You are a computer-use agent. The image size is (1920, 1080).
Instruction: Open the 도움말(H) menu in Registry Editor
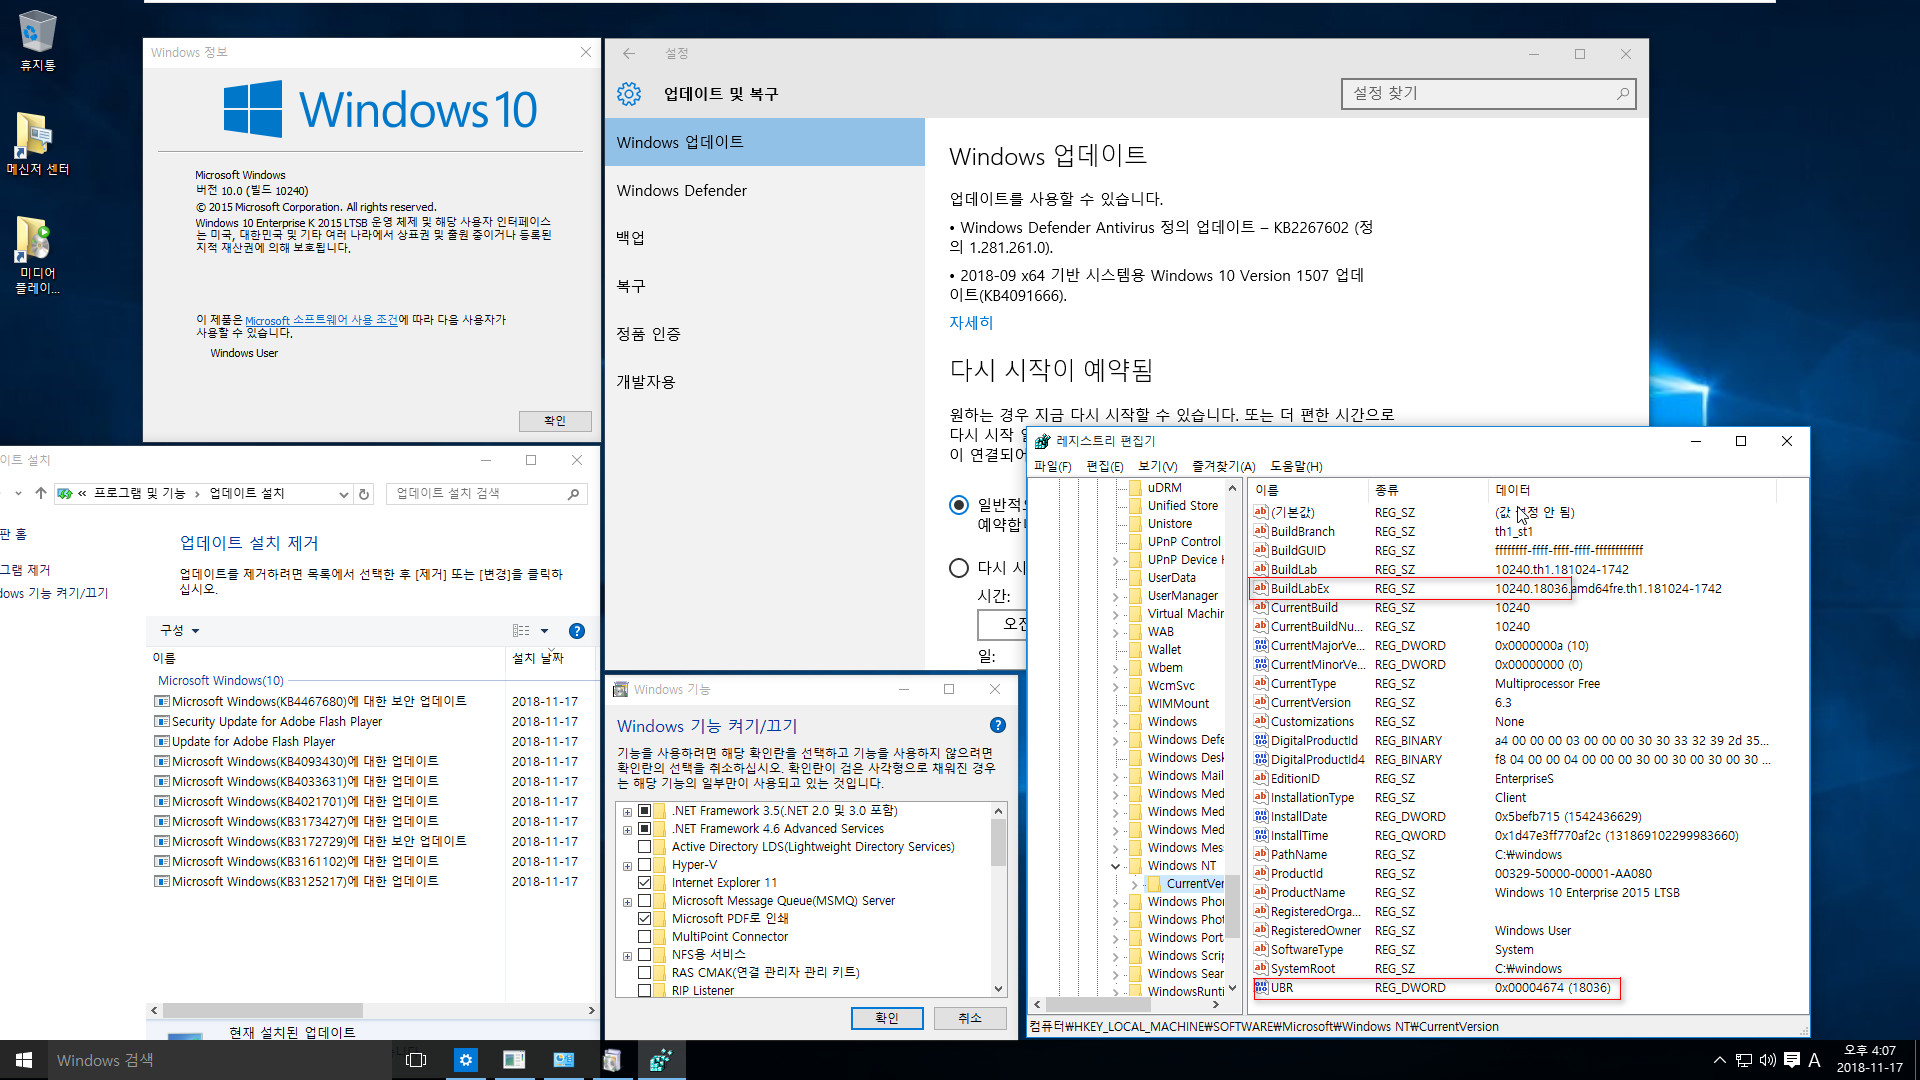point(1296,467)
